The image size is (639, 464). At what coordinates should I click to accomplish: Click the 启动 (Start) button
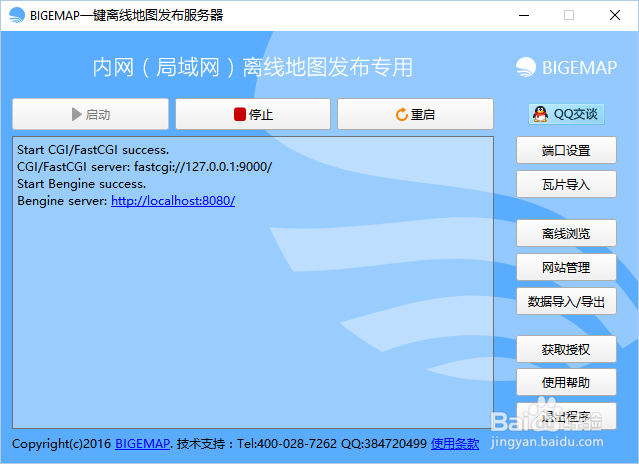90,114
